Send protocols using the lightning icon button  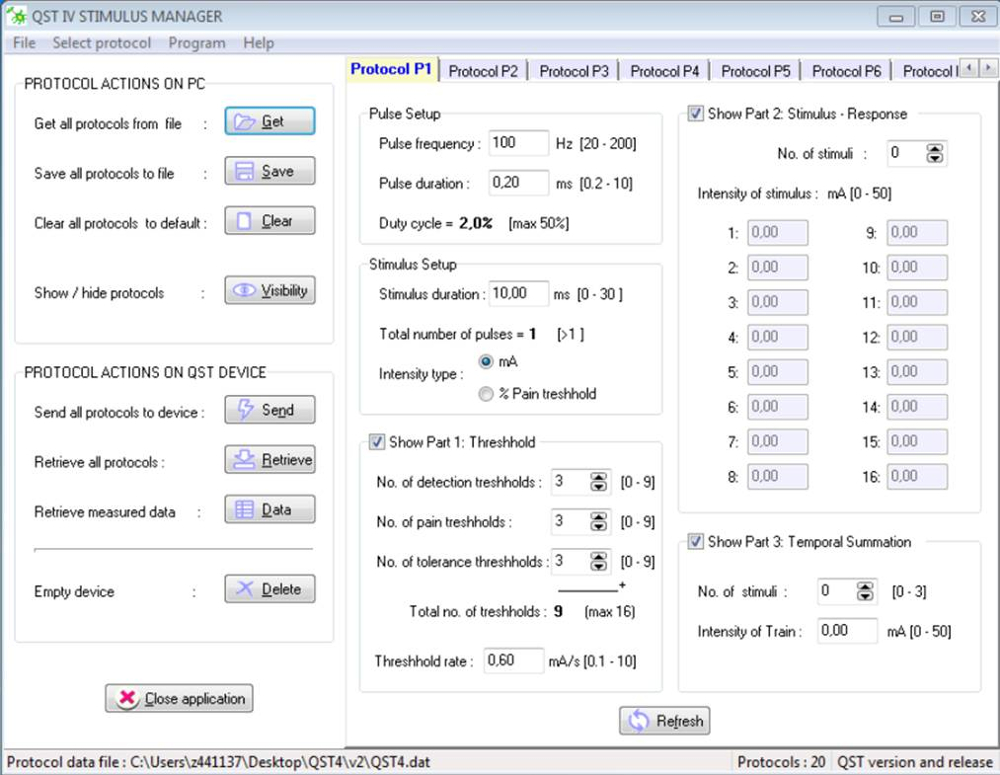269,410
